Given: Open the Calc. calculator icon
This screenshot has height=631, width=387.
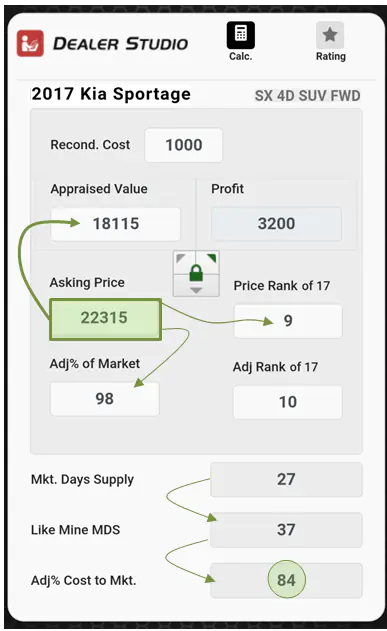Looking at the screenshot, I should [x=241, y=35].
